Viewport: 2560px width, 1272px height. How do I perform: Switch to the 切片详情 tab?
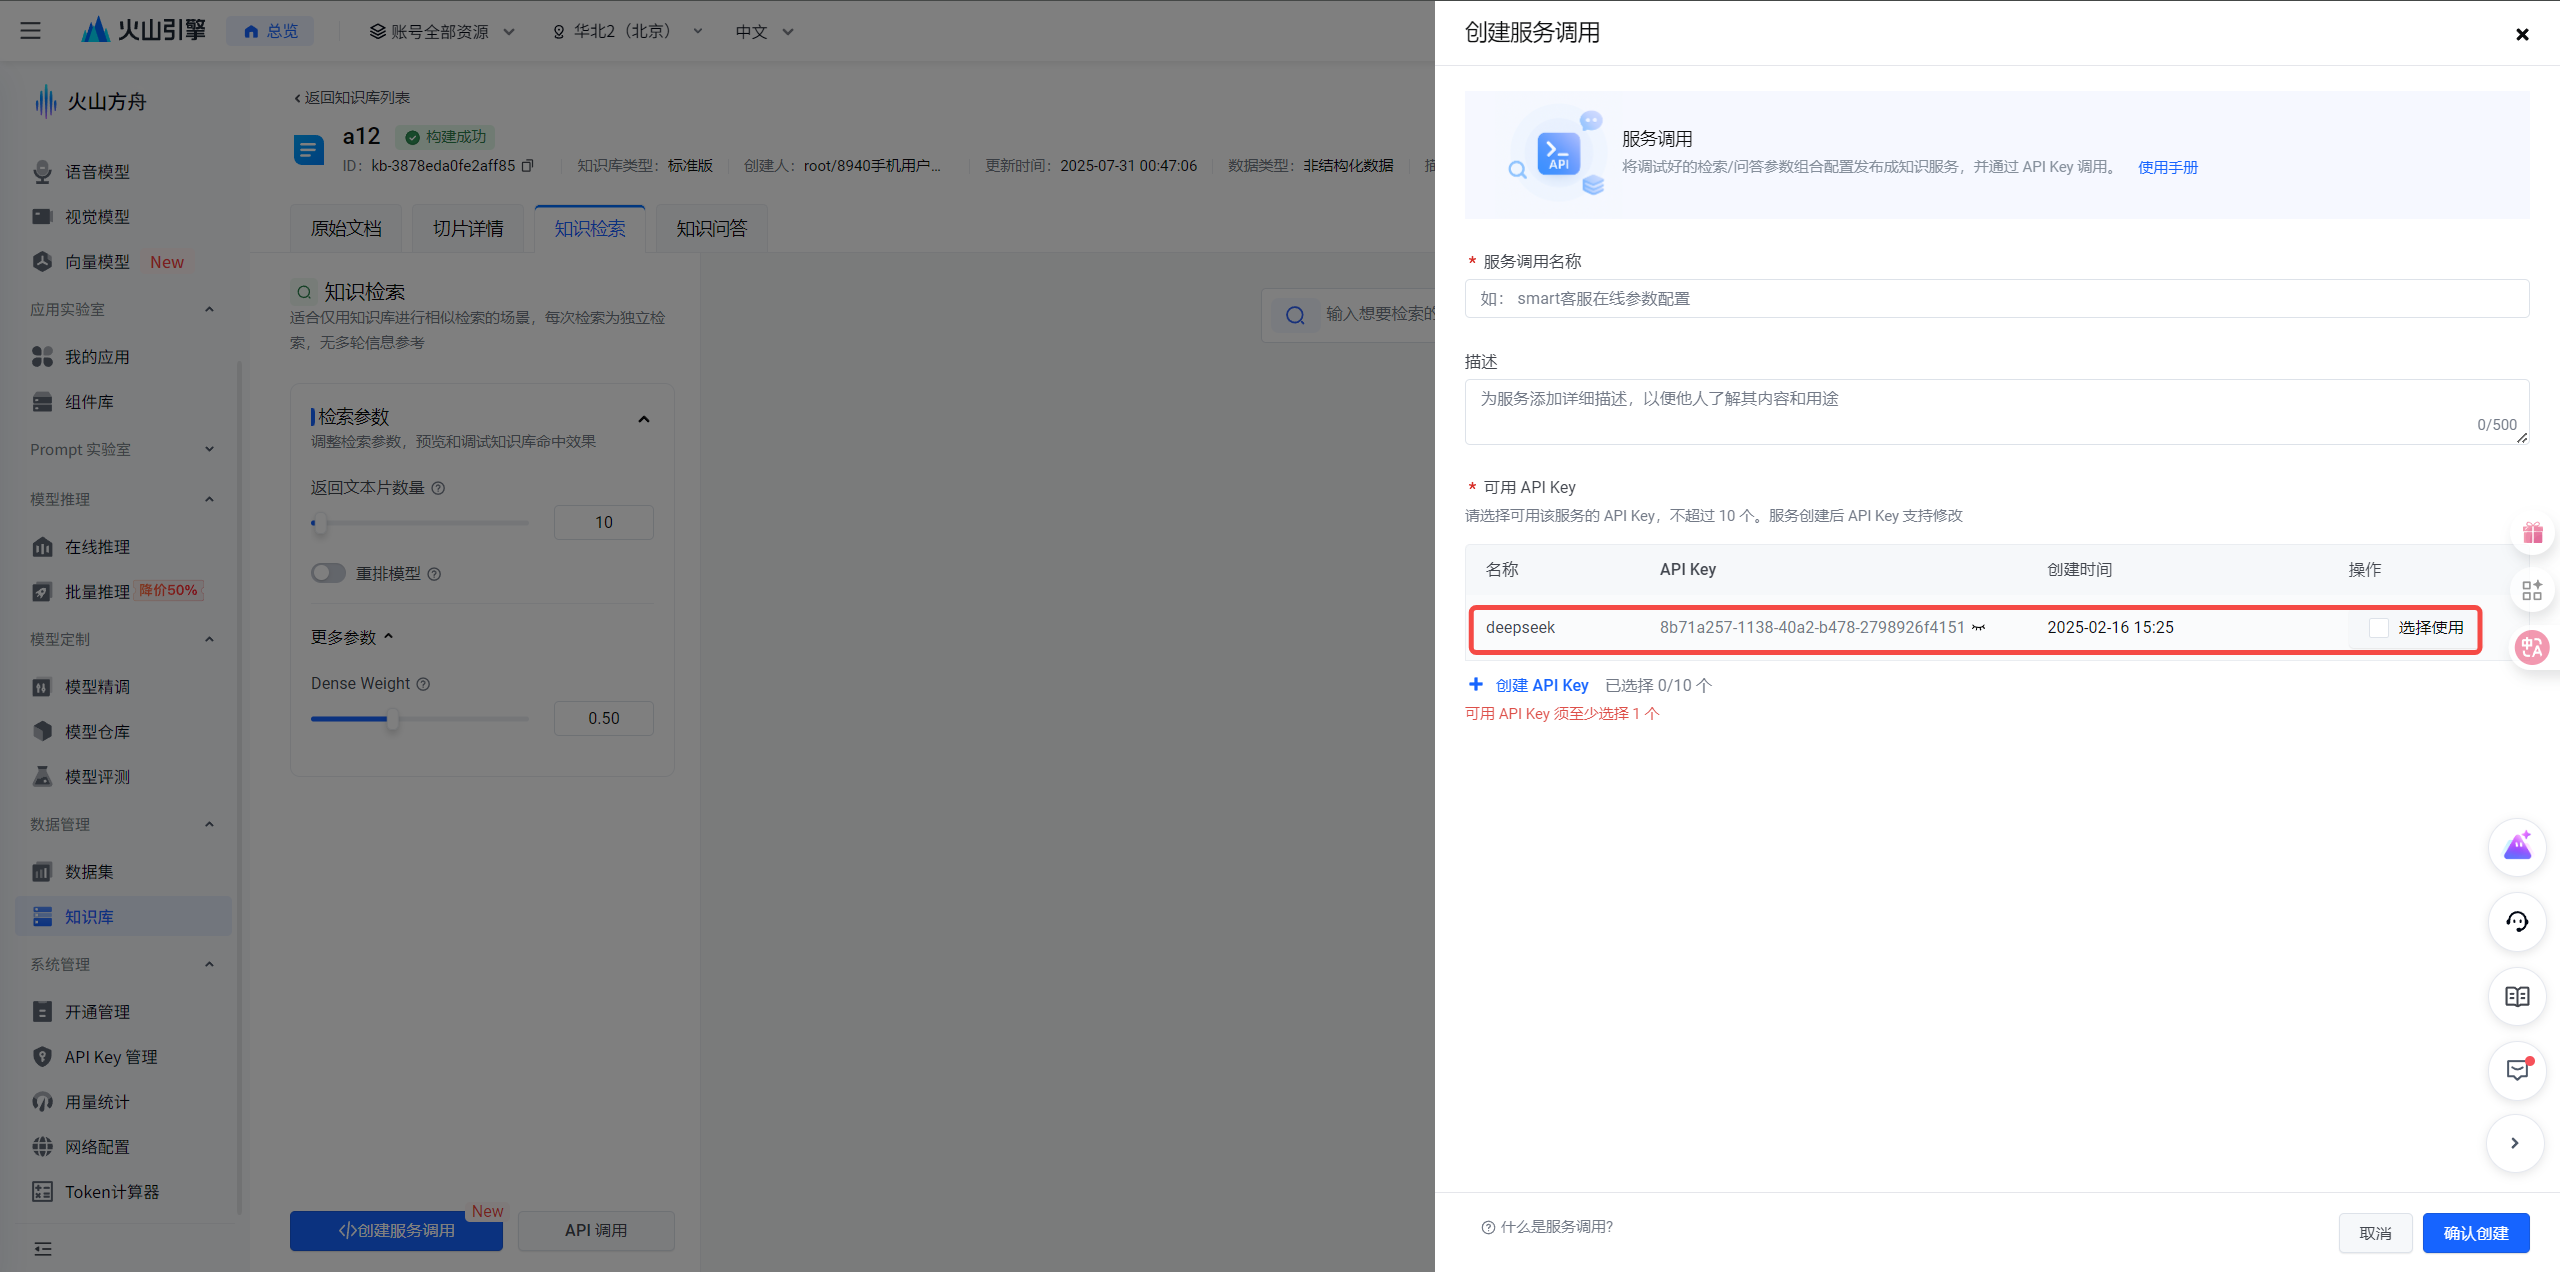[468, 229]
